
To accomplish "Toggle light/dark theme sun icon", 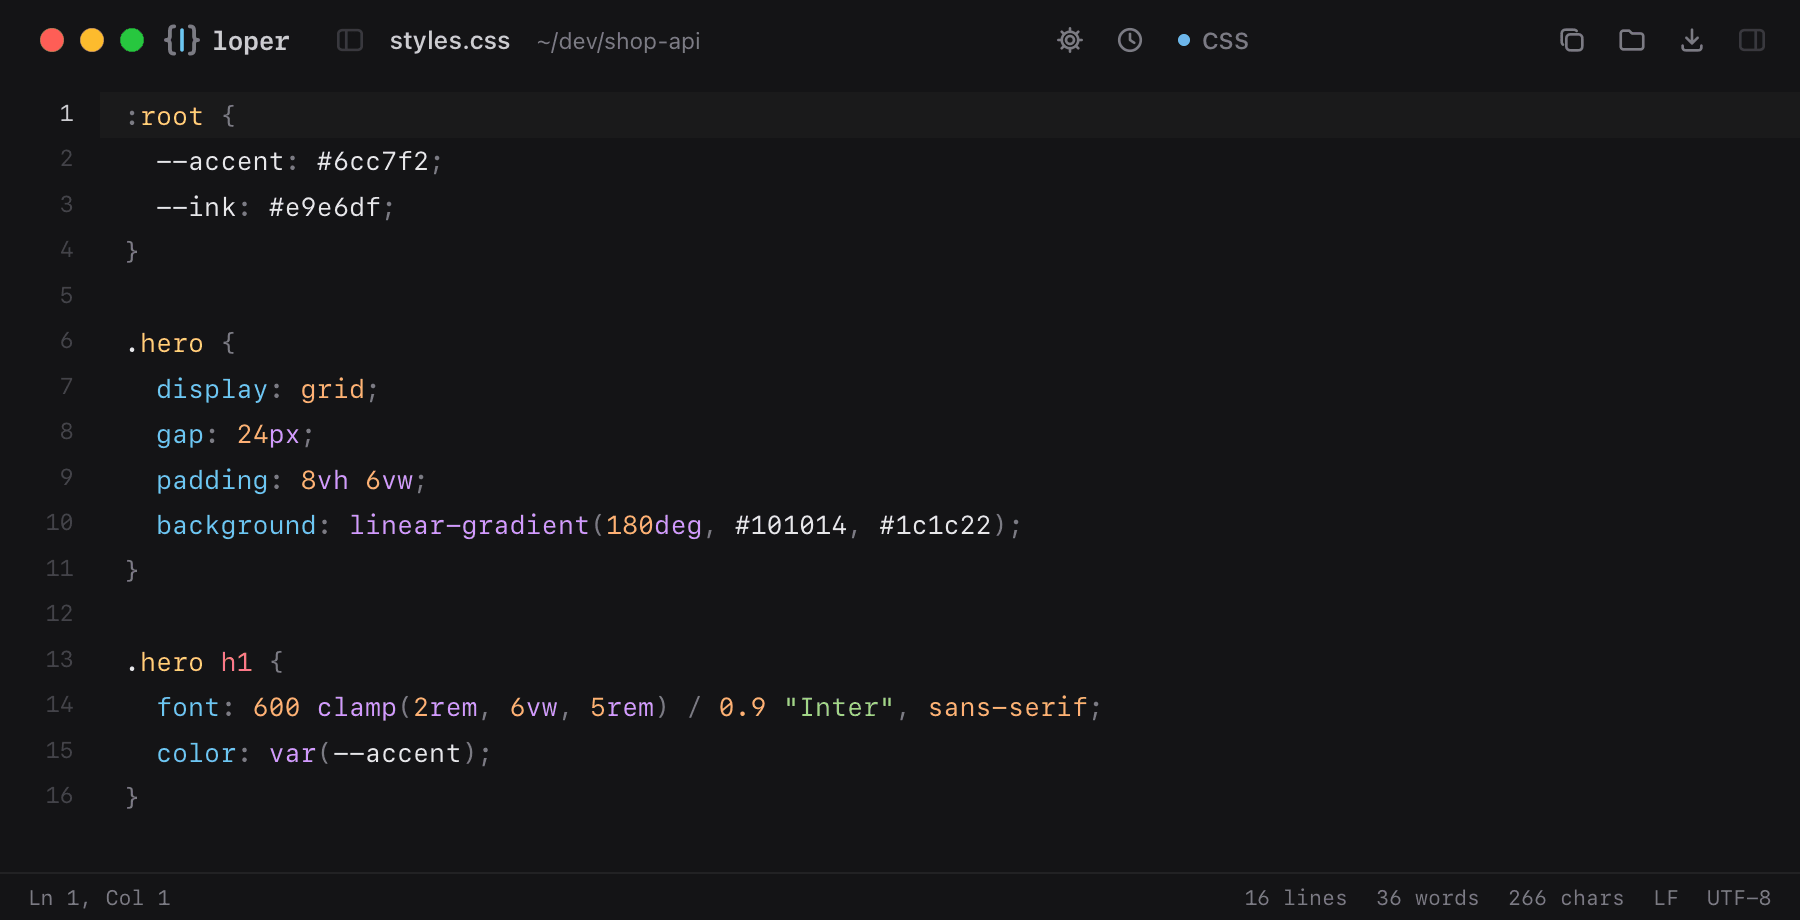I will click(x=1070, y=40).
